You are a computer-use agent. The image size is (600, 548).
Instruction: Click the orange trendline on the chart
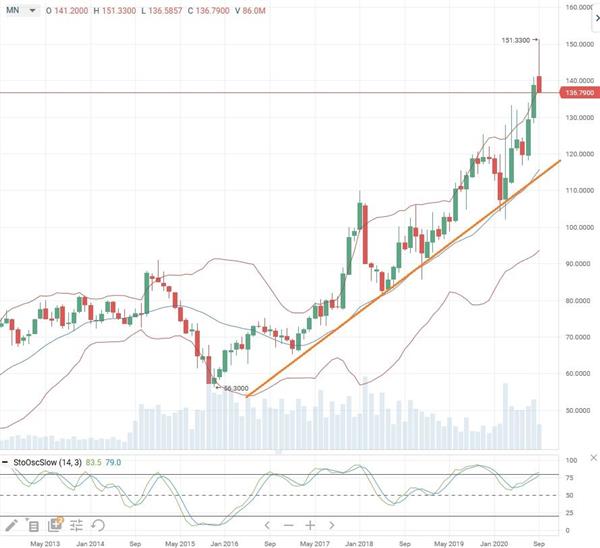click(403, 279)
